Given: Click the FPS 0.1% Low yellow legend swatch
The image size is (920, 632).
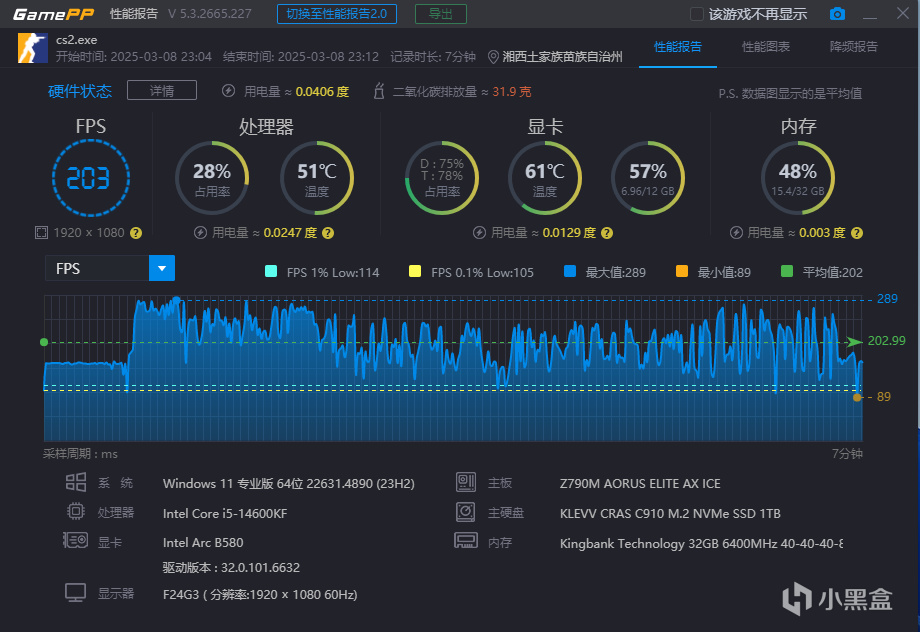Looking at the screenshot, I should pyautogui.click(x=415, y=271).
